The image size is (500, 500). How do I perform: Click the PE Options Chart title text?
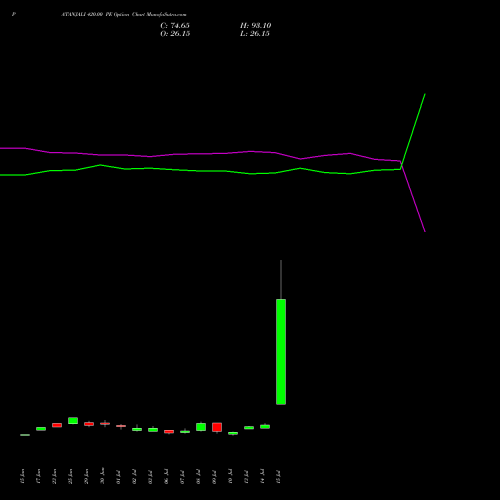tap(124, 15)
